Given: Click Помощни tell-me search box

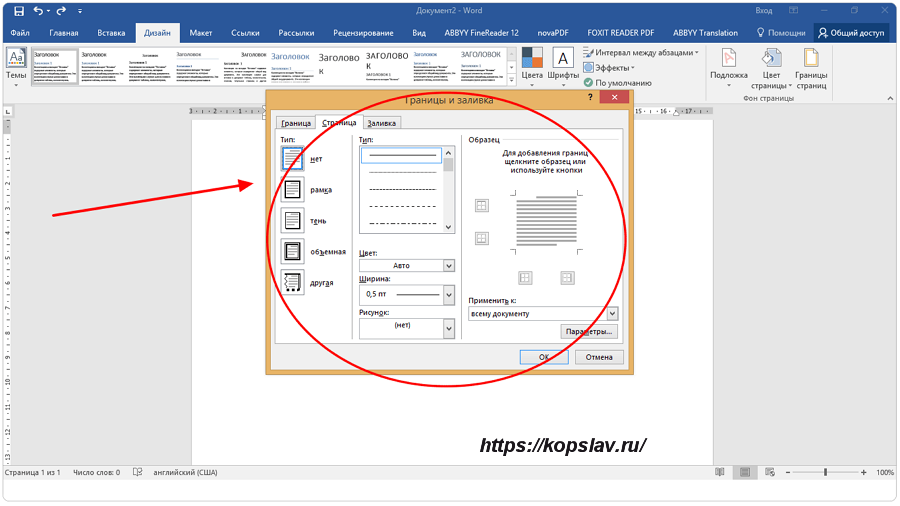Looking at the screenshot, I should tap(781, 33).
